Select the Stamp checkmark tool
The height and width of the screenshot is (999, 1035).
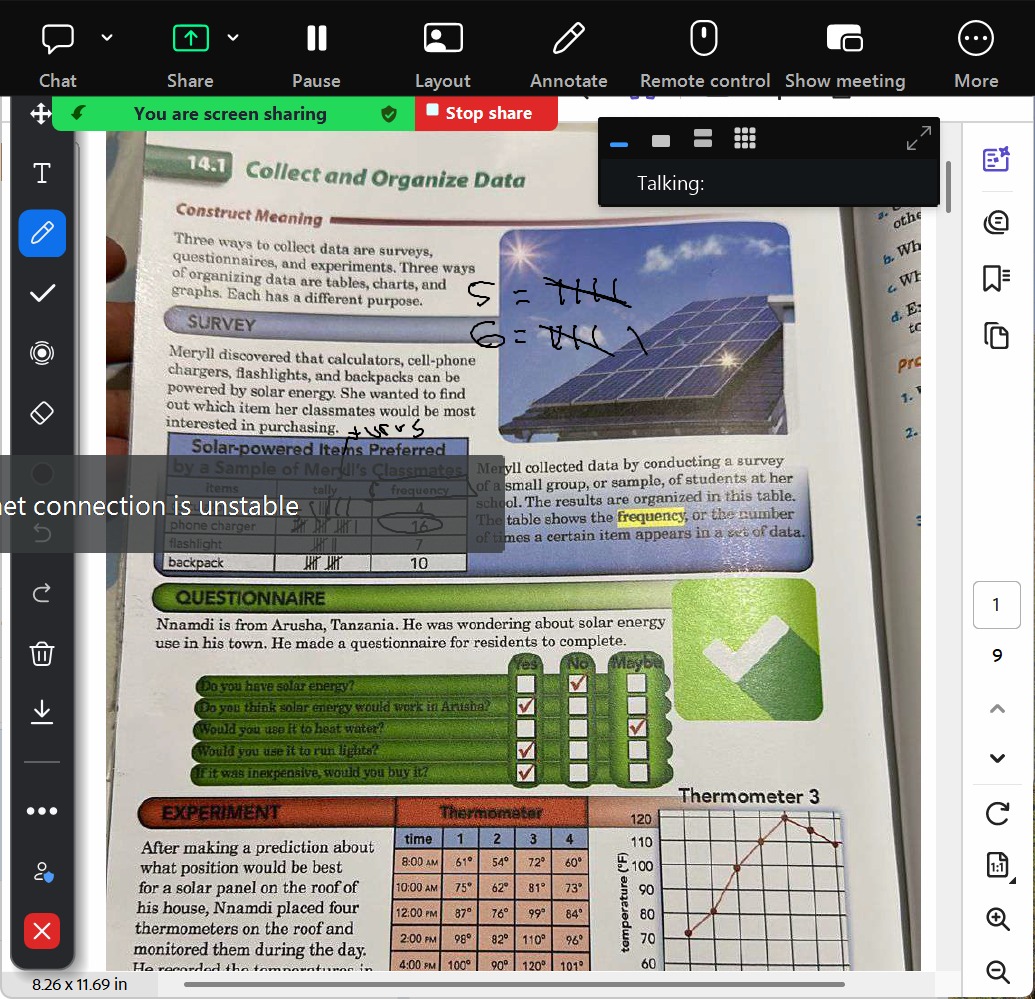[42, 293]
